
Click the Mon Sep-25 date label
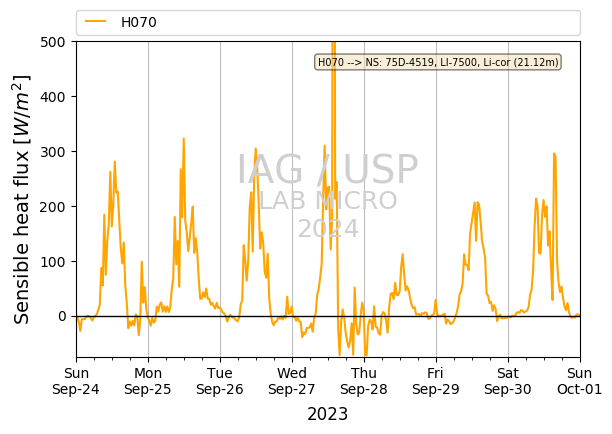(x=148, y=381)
